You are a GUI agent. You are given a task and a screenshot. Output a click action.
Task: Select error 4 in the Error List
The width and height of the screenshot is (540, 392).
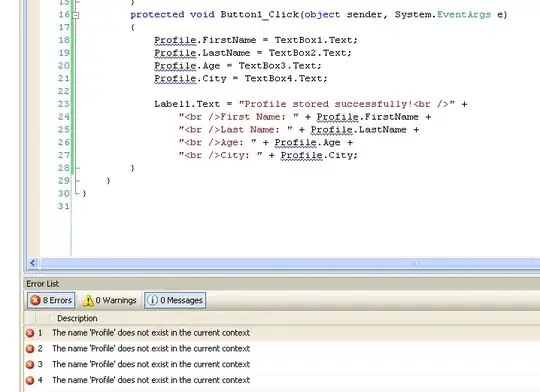coord(282,380)
